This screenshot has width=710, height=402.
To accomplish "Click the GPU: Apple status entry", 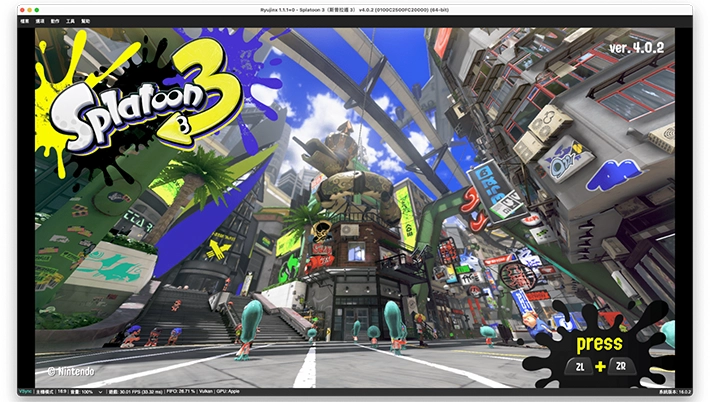I will [228, 392].
